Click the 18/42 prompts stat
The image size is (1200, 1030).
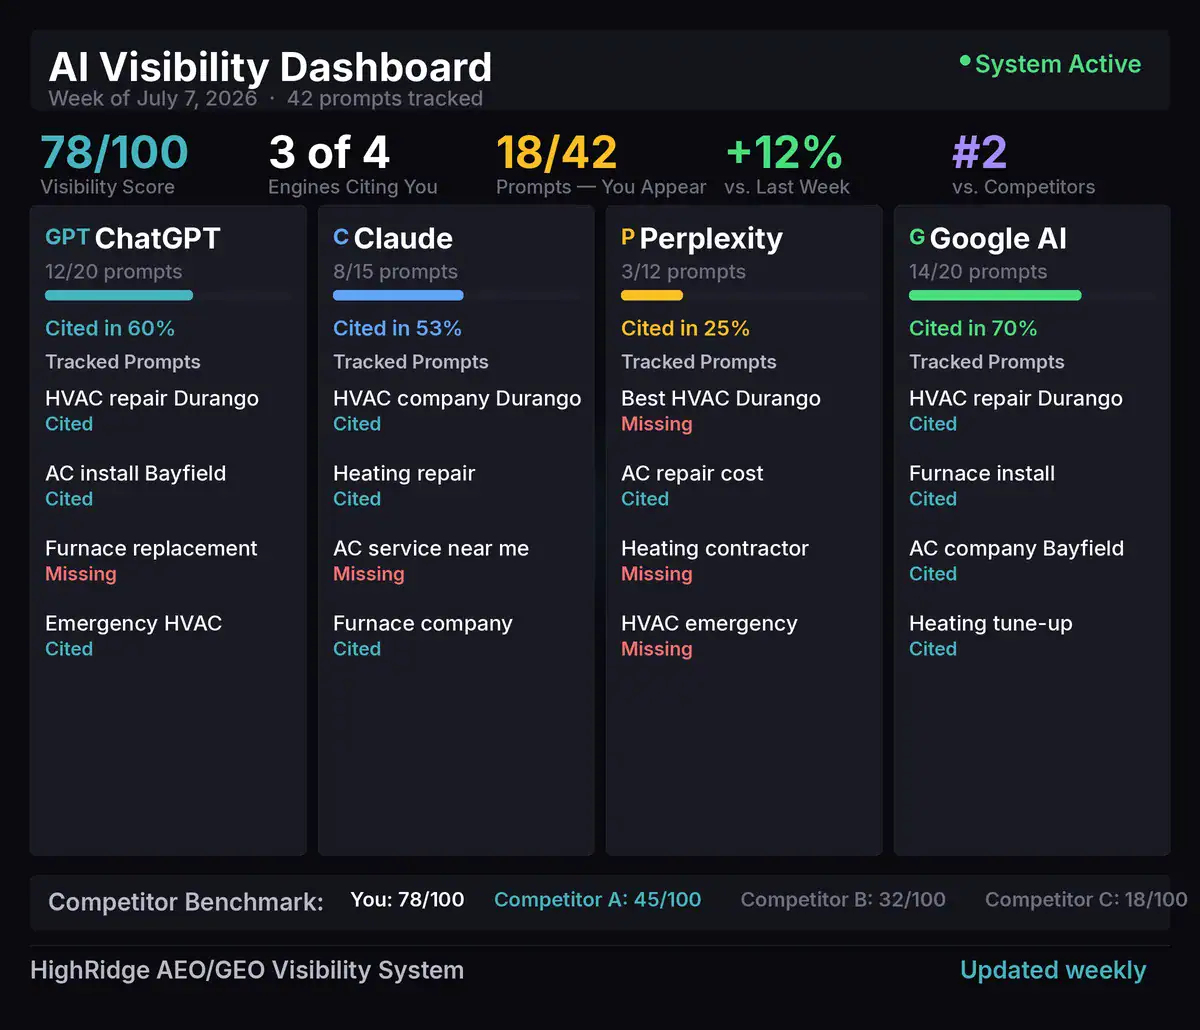click(557, 153)
